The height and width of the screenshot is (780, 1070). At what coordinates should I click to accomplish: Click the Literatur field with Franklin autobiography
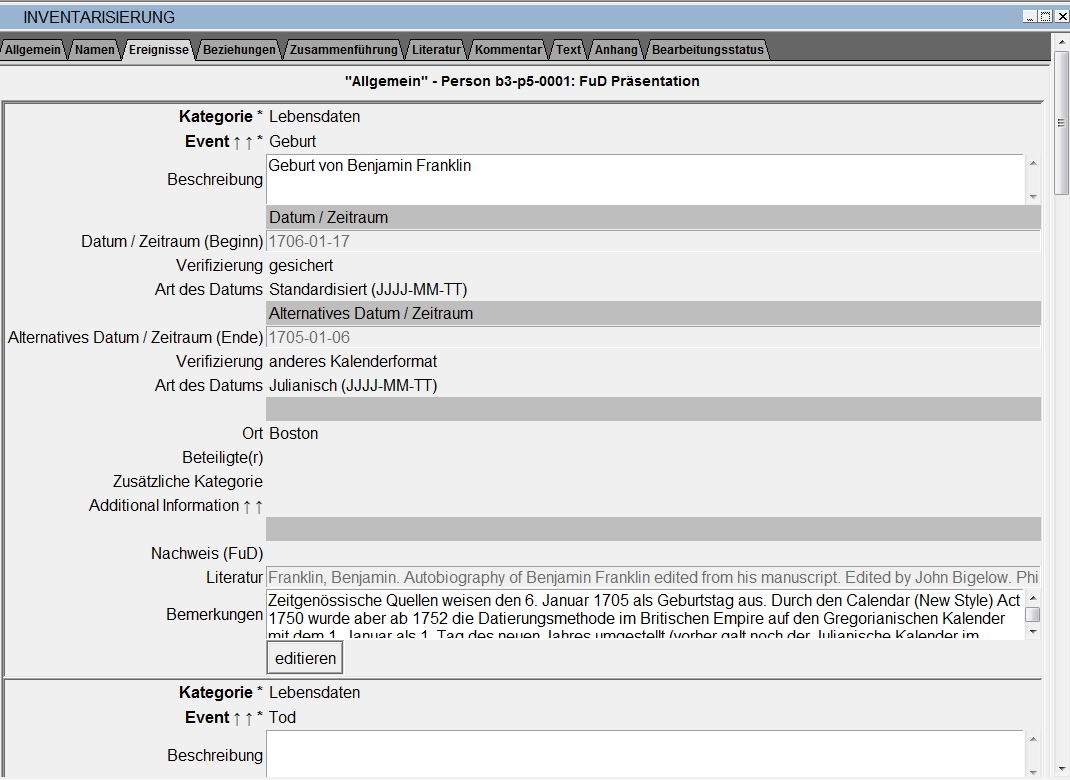tap(653, 578)
